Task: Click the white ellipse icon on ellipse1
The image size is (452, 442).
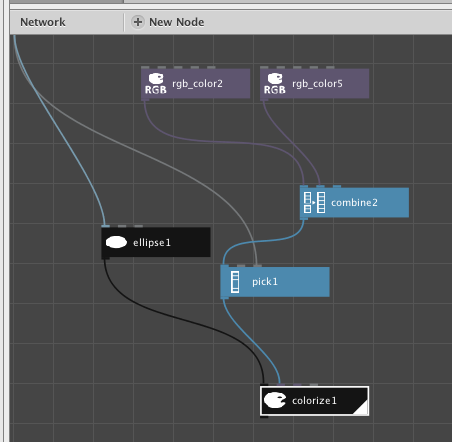Action: tap(116, 242)
